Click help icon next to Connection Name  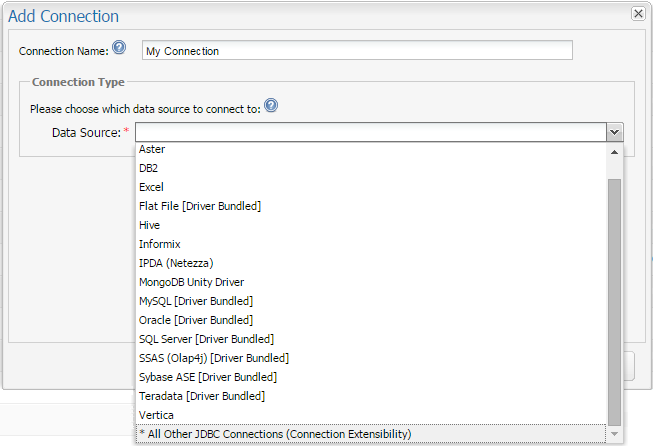pyautogui.click(x=119, y=48)
